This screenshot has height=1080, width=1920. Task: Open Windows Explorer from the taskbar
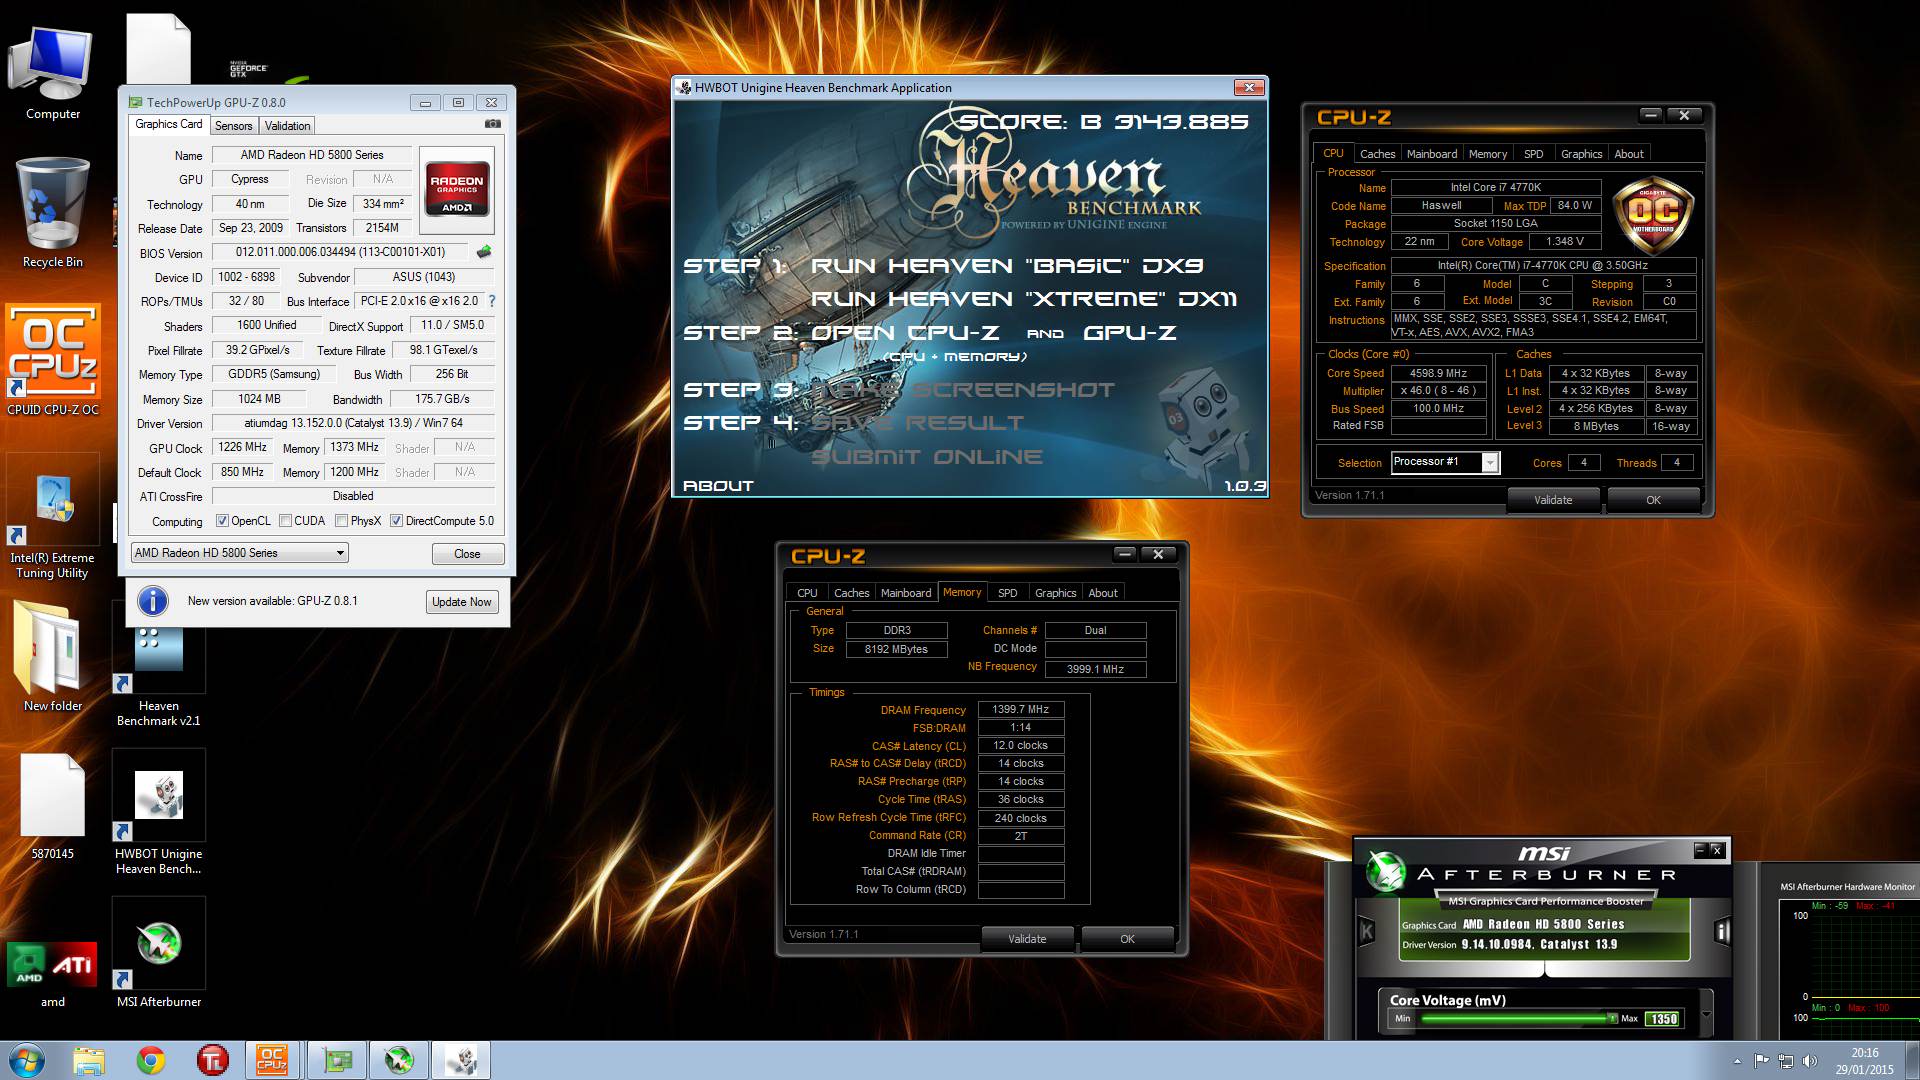pyautogui.click(x=89, y=1060)
